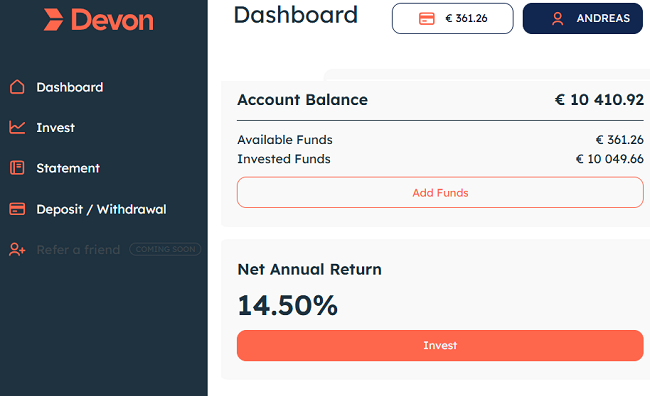
Task: Select Deposit / Withdrawal in sidebar
Action: [101, 209]
